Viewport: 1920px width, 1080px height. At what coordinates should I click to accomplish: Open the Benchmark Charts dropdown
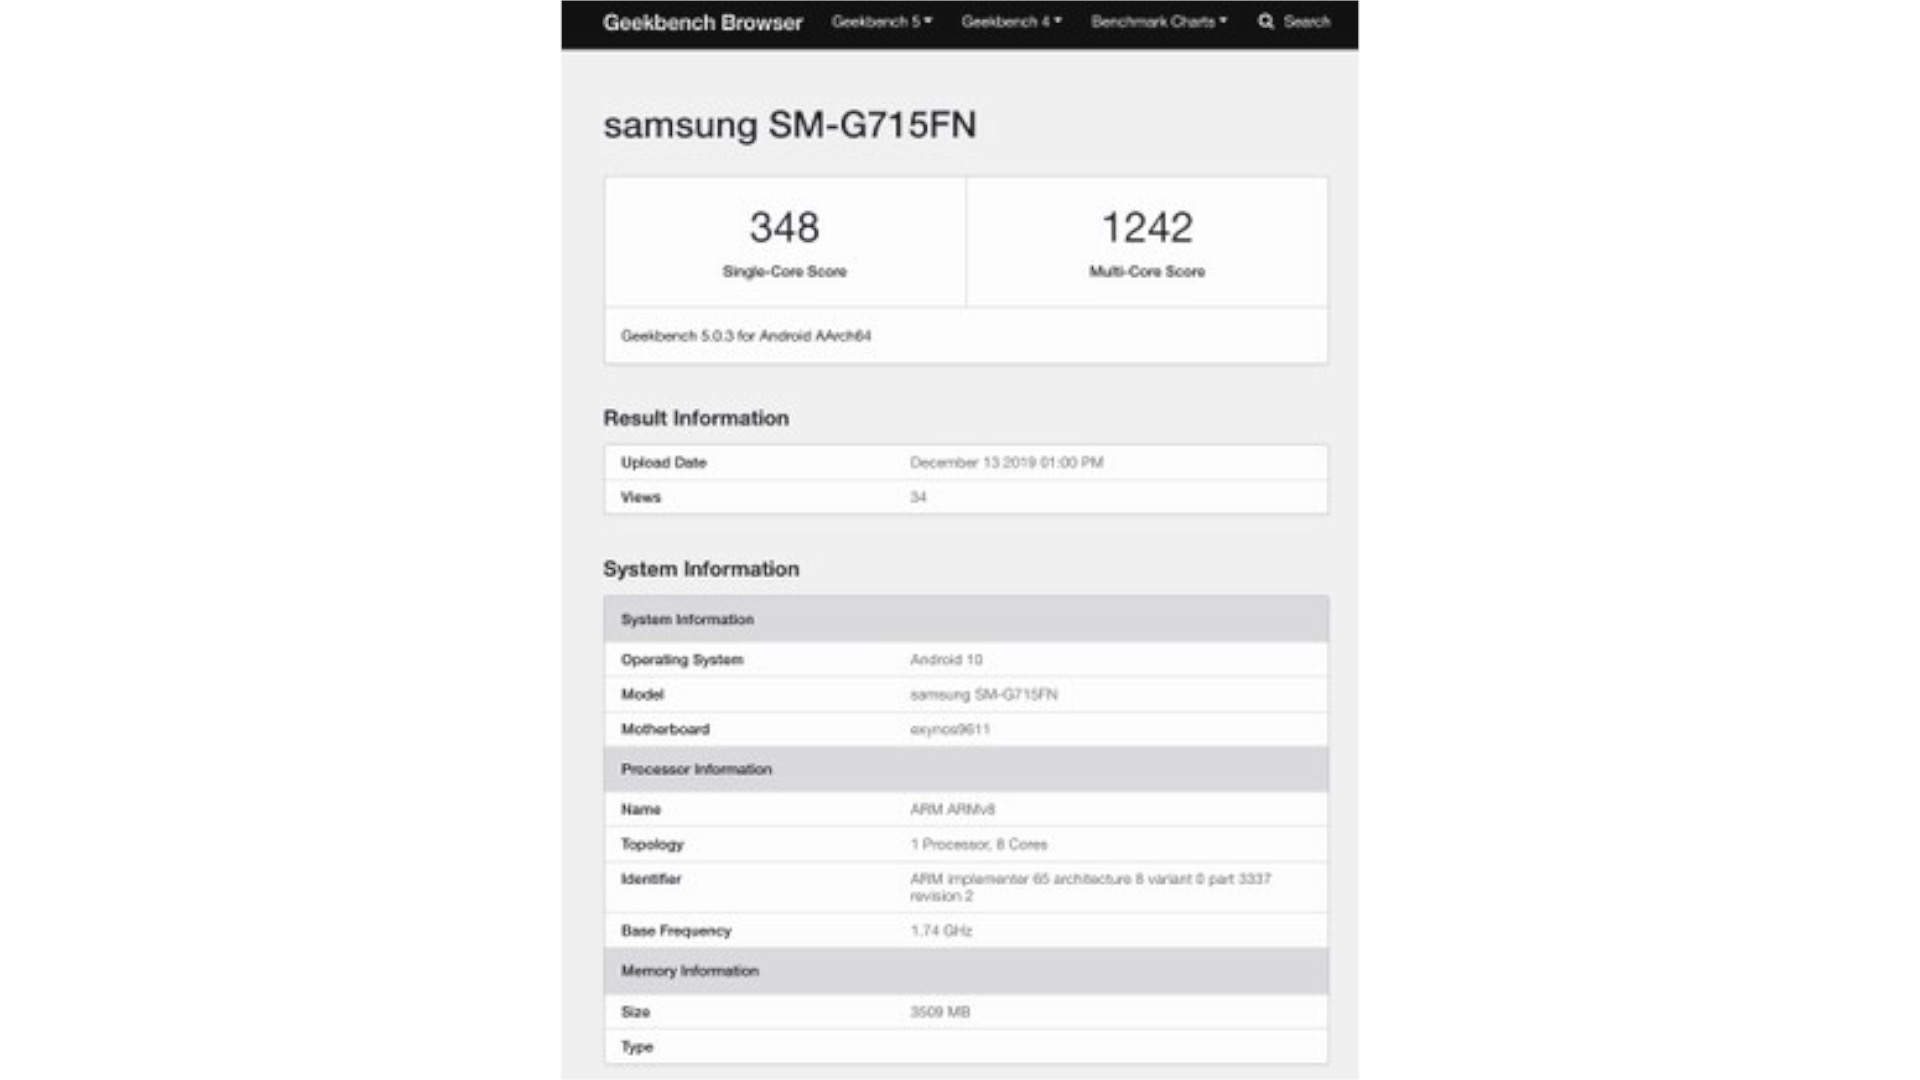pyautogui.click(x=1158, y=21)
